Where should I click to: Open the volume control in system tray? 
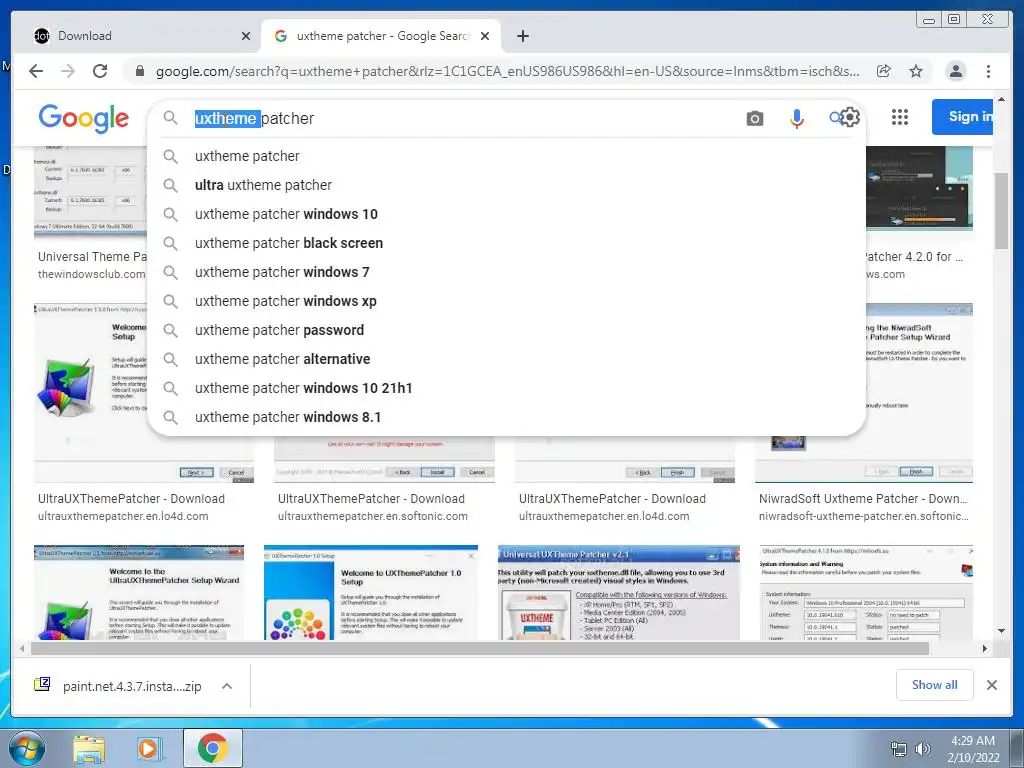[x=923, y=748]
